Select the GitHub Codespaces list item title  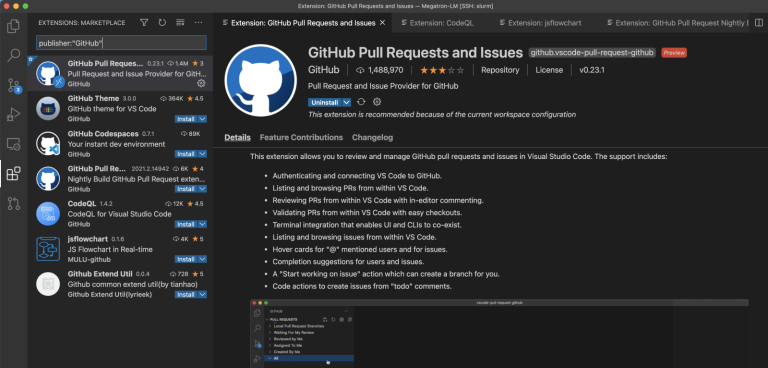pyautogui.click(x=104, y=133)
